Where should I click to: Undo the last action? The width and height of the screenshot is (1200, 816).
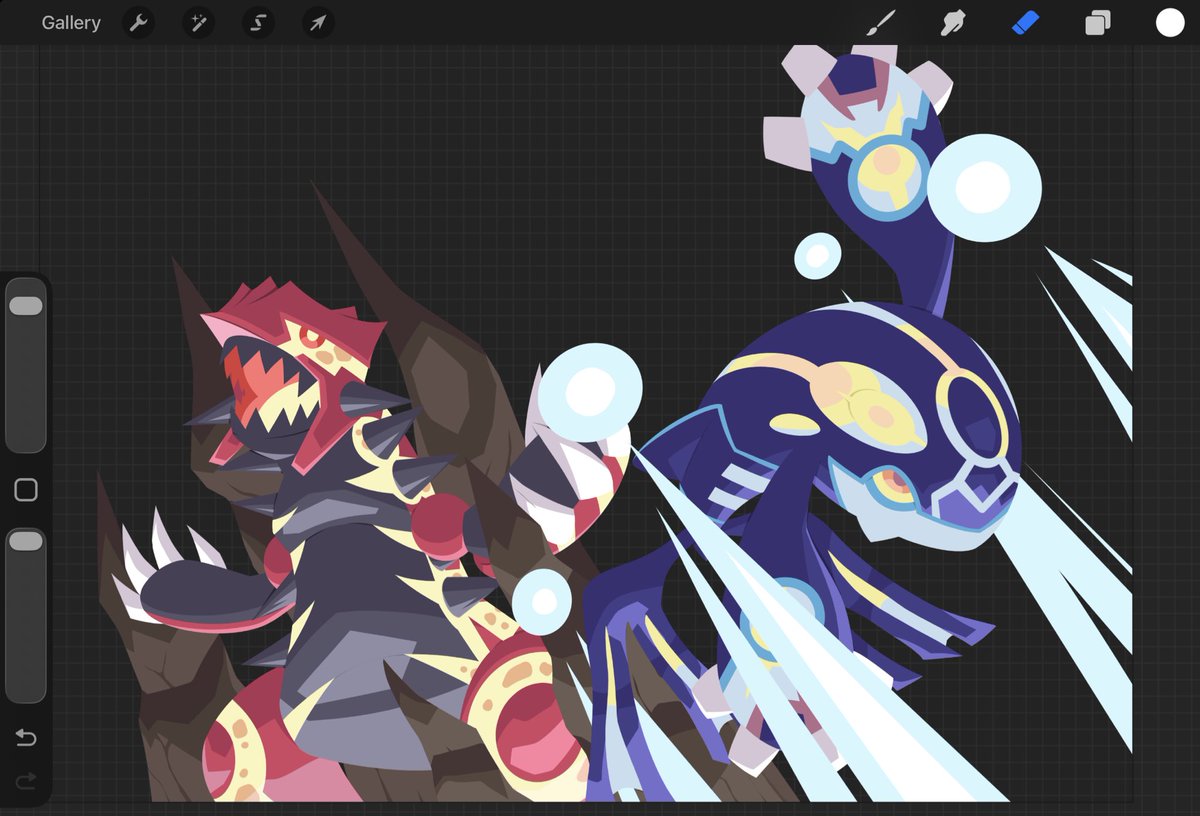point(26,738)
